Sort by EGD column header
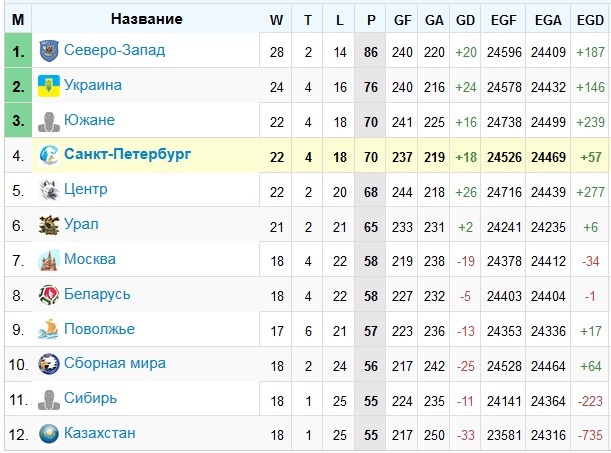 (590, 20)
